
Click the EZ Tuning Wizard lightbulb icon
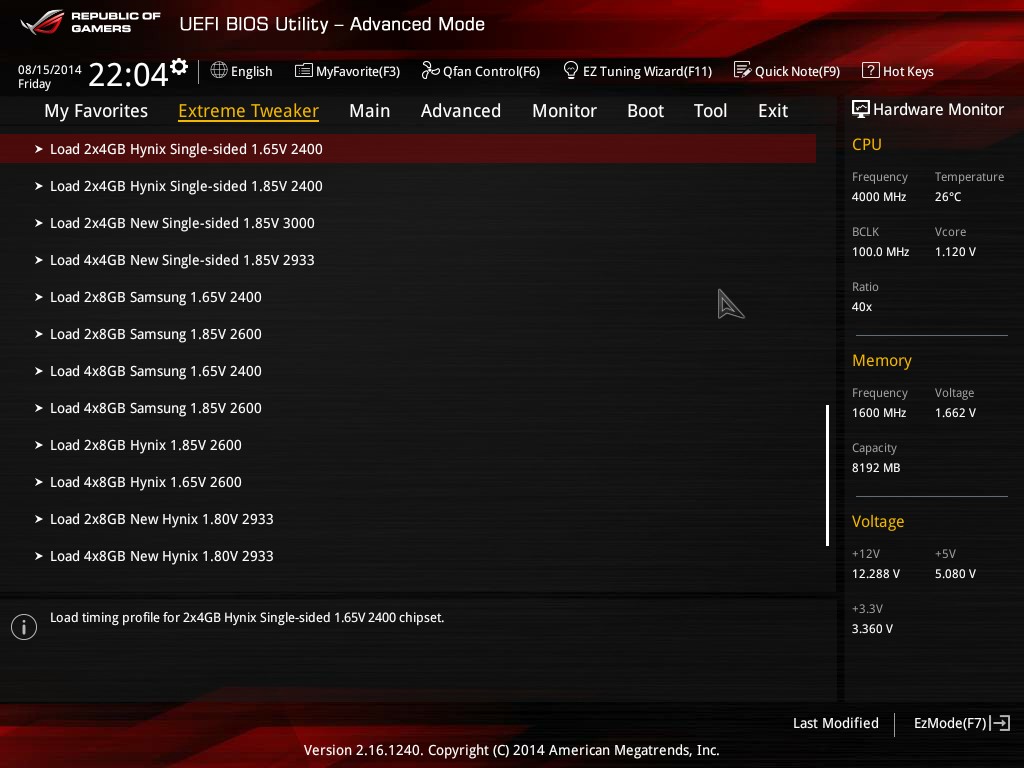pyautogui.click(x=571, y=71)
